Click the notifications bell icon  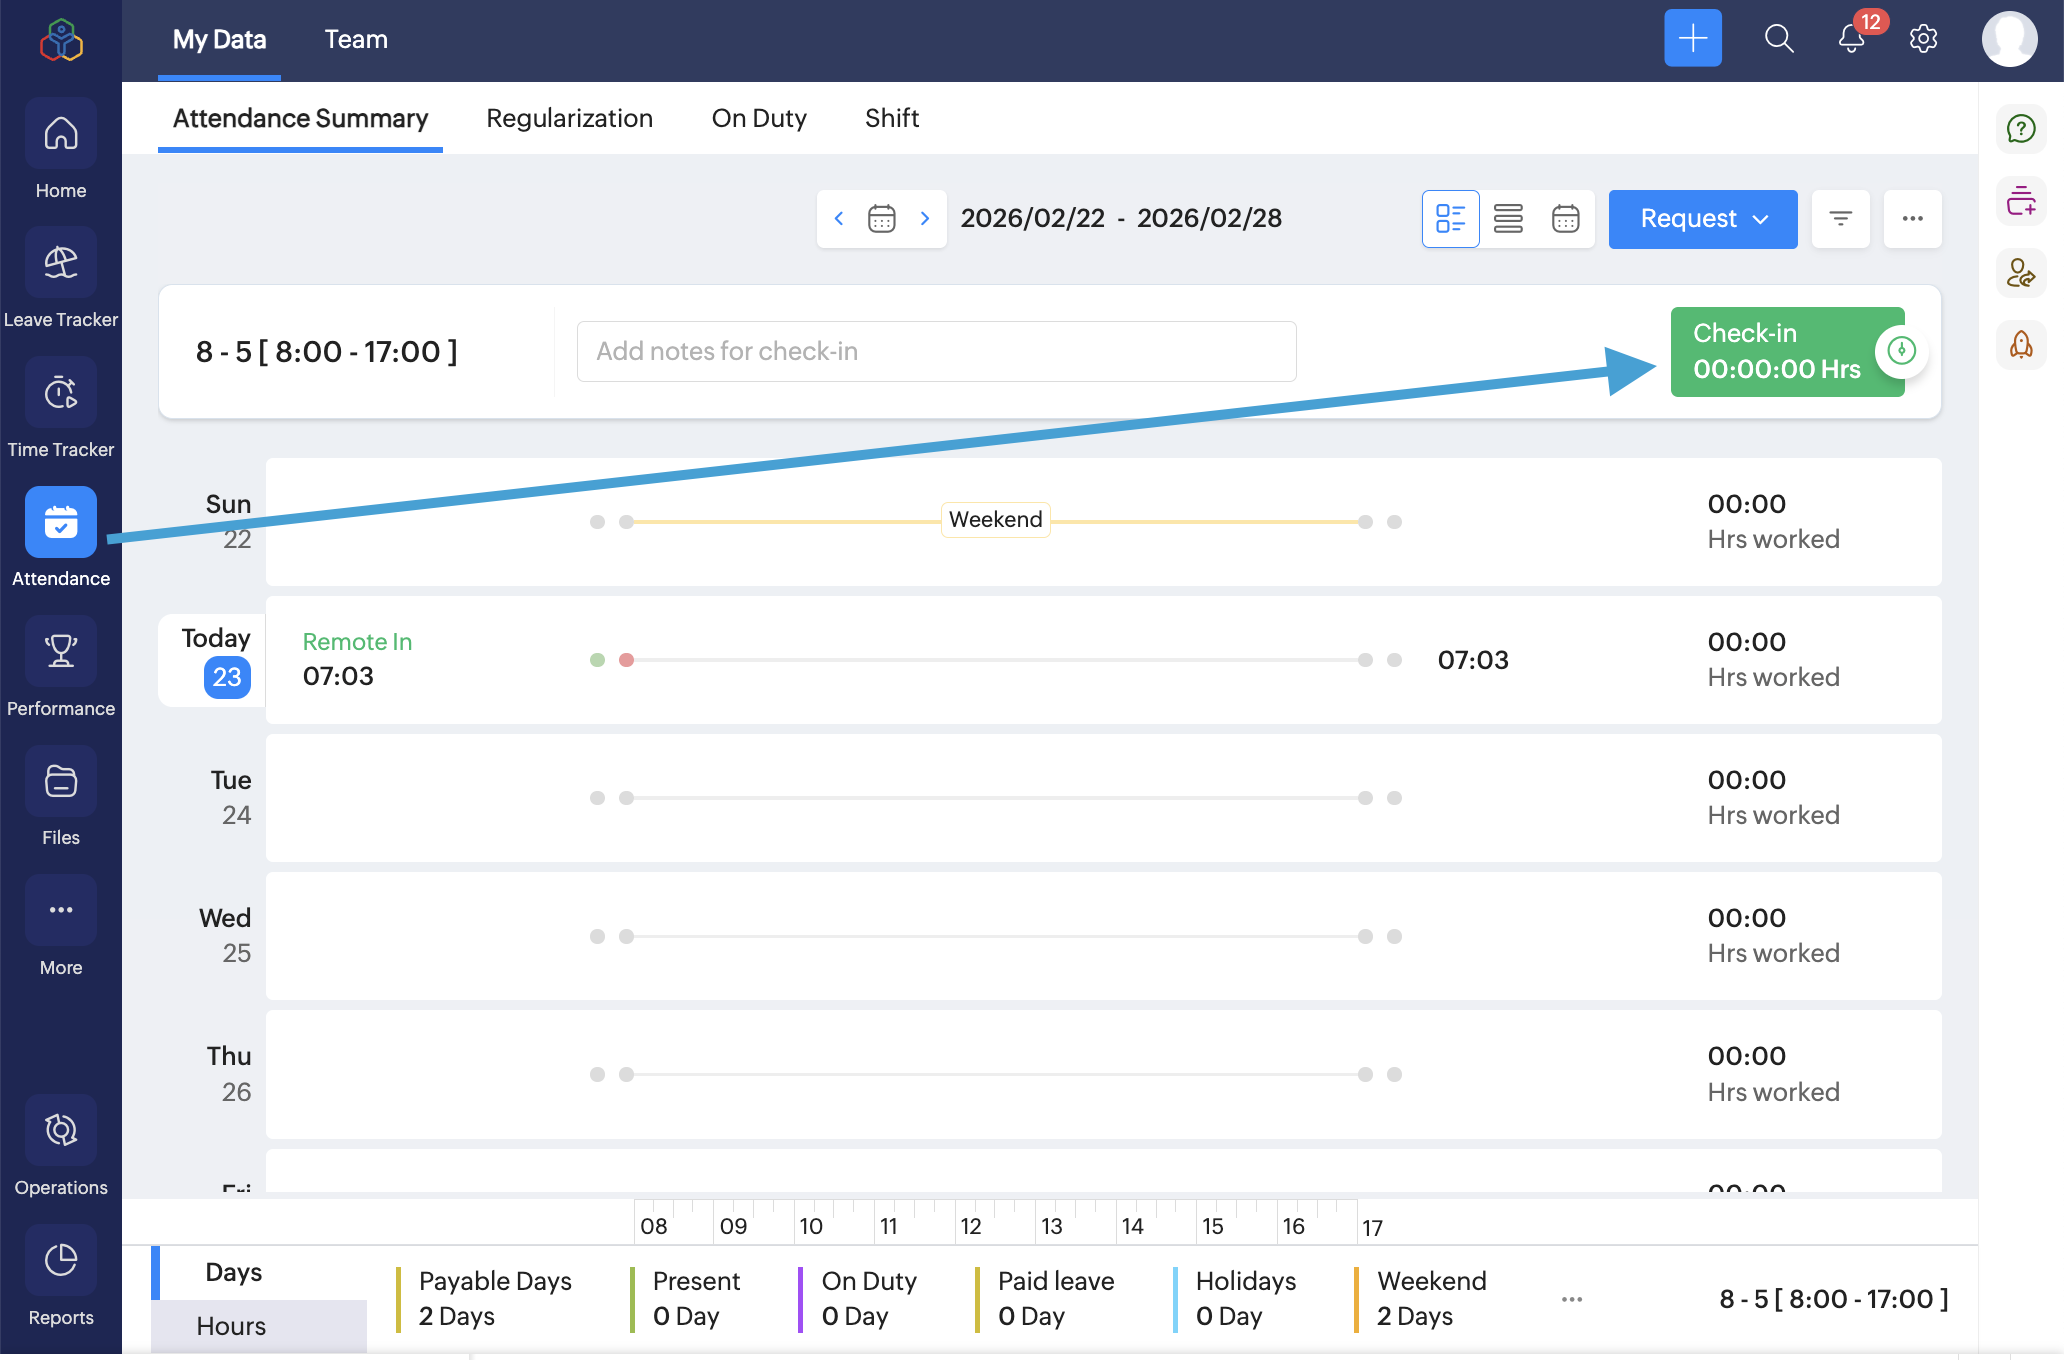[1851, 39]
